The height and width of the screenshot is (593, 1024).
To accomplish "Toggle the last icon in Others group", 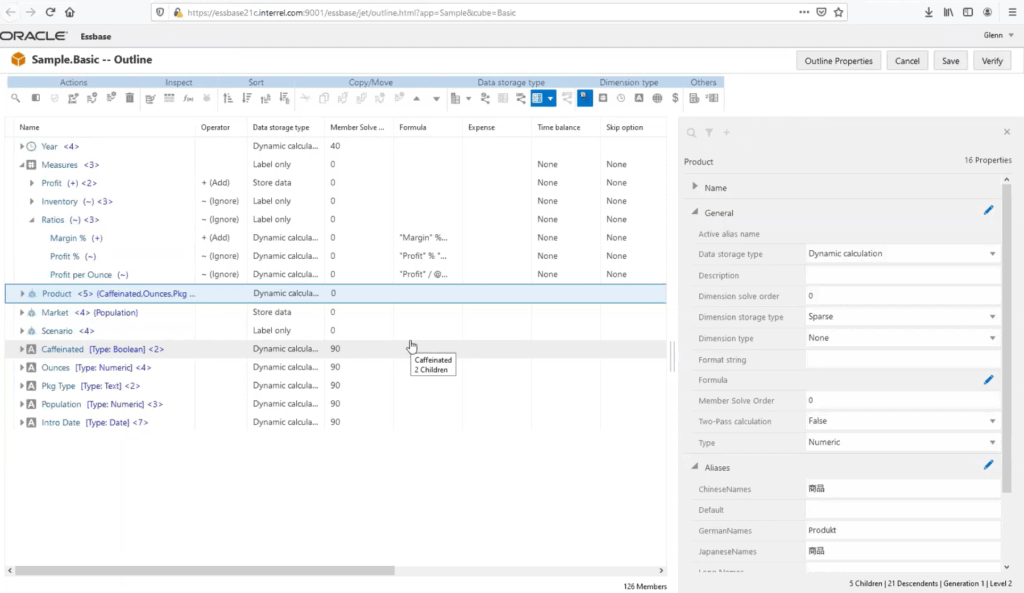I will click(712, 98).
